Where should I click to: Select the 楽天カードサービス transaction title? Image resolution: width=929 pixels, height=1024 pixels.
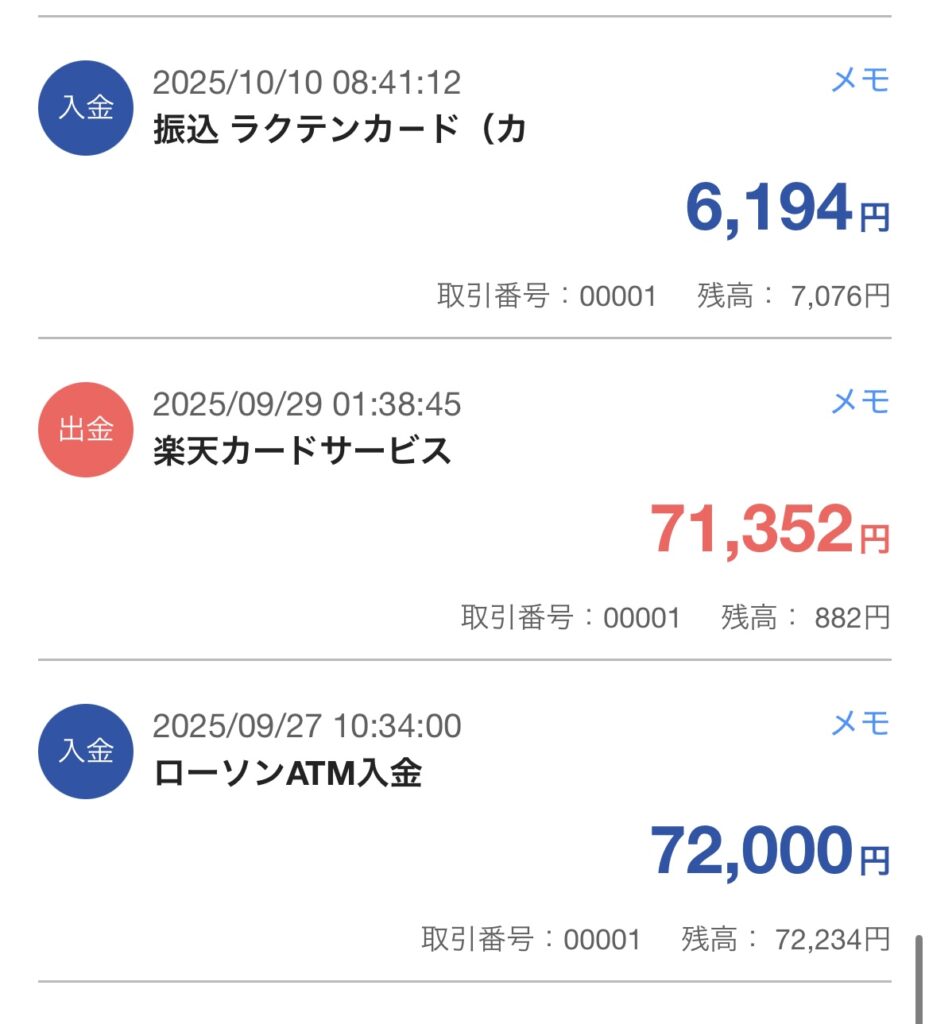coord(302,452)
